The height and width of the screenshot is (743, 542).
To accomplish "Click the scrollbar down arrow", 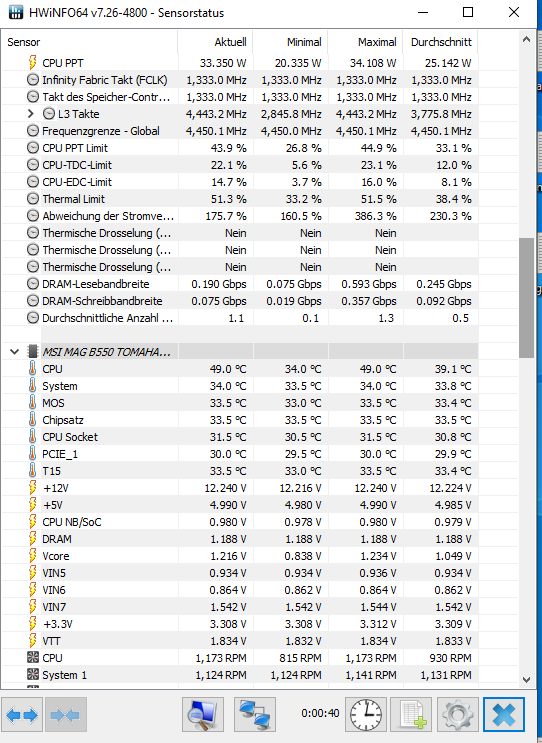I will coord(526,680).
